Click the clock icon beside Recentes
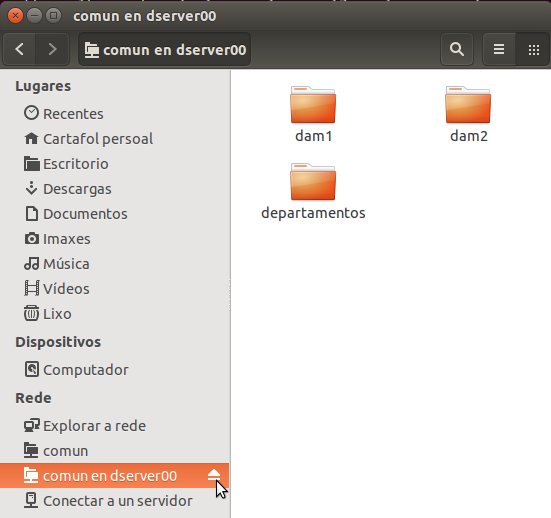 coord(31,113)
